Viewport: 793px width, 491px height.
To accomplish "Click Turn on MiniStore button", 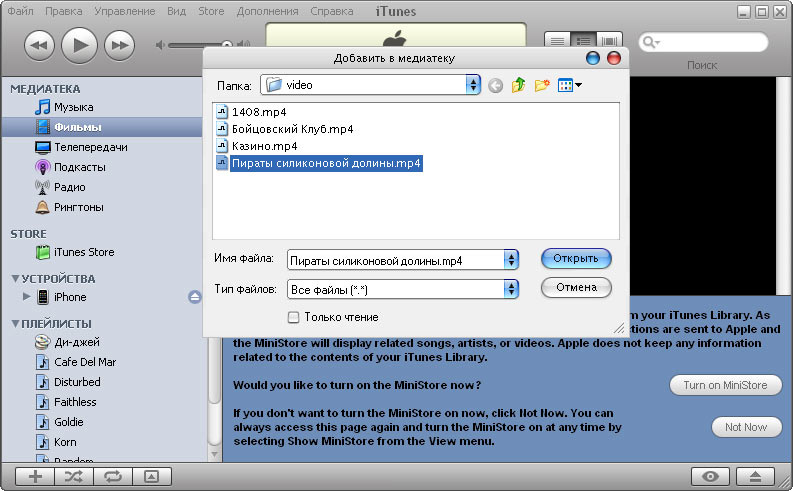I will click(726, 385).
